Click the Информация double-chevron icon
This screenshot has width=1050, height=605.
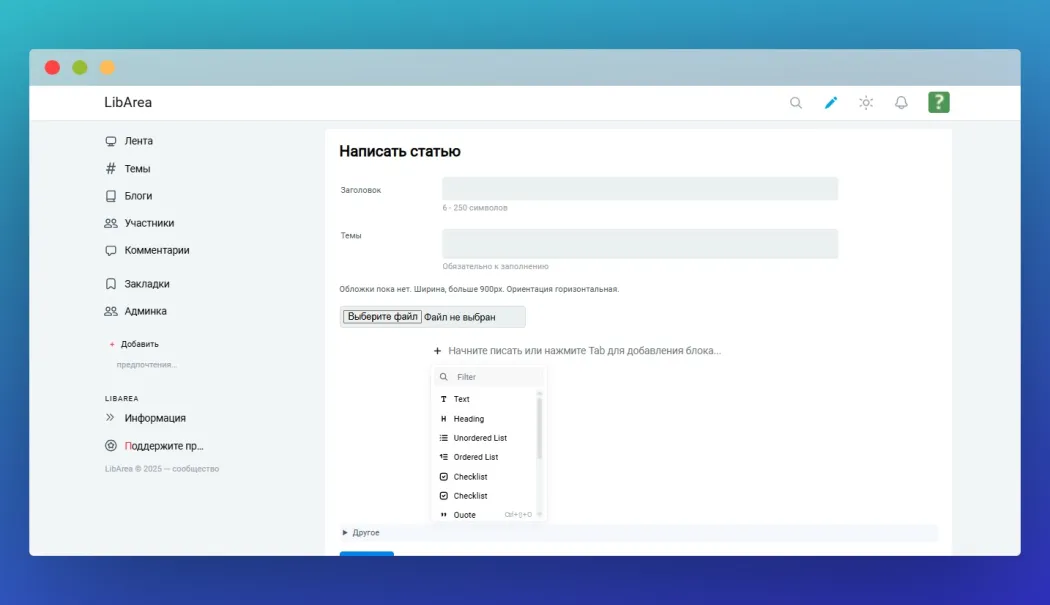(110, 417)
